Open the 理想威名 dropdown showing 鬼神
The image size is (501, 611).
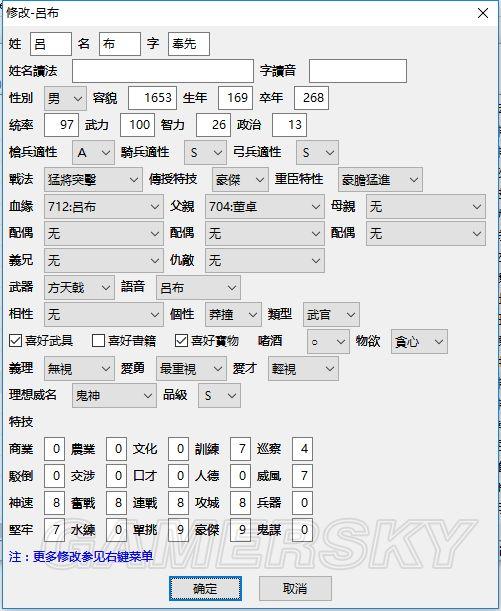tap(114, 396)
